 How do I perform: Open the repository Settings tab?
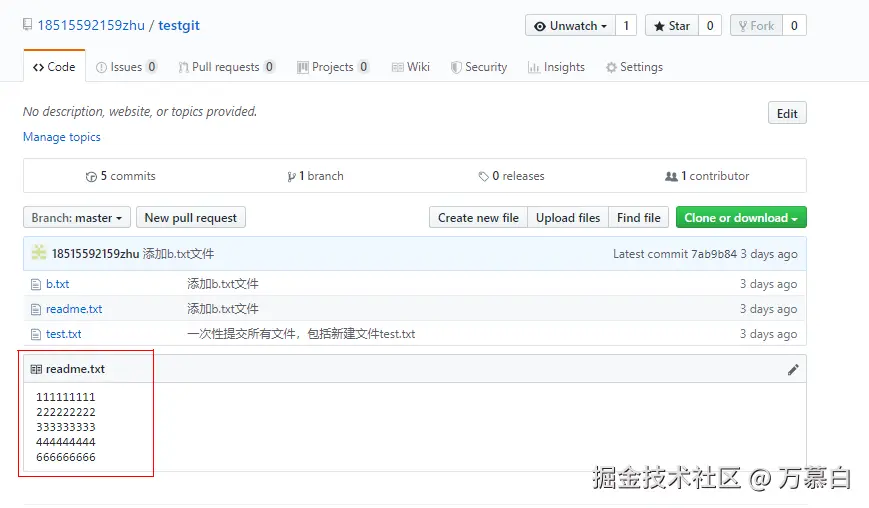[634, 67]
